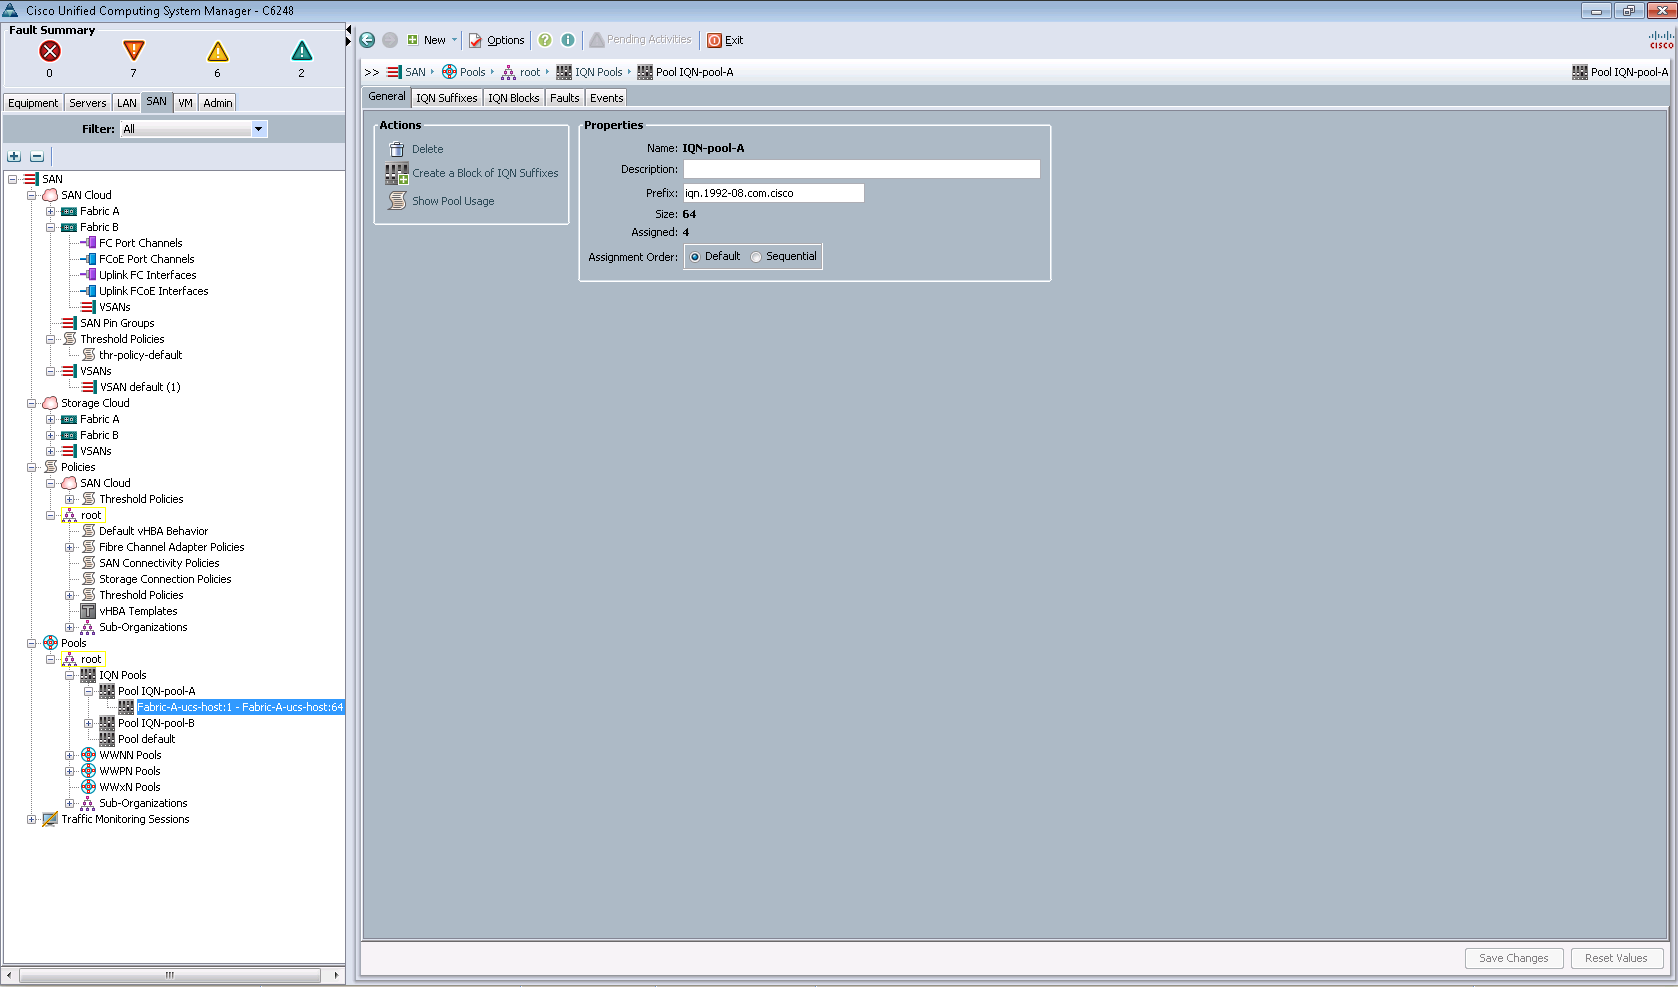Click the WWNN Pools tree icon

click(x=88, y=755)
